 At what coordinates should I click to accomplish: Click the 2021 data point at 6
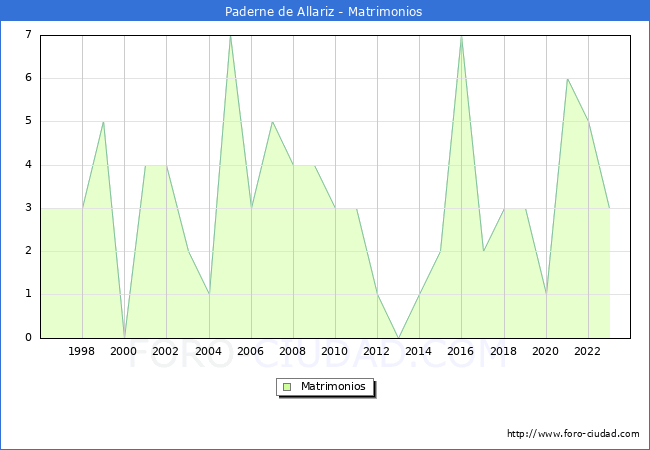point(567,79)
